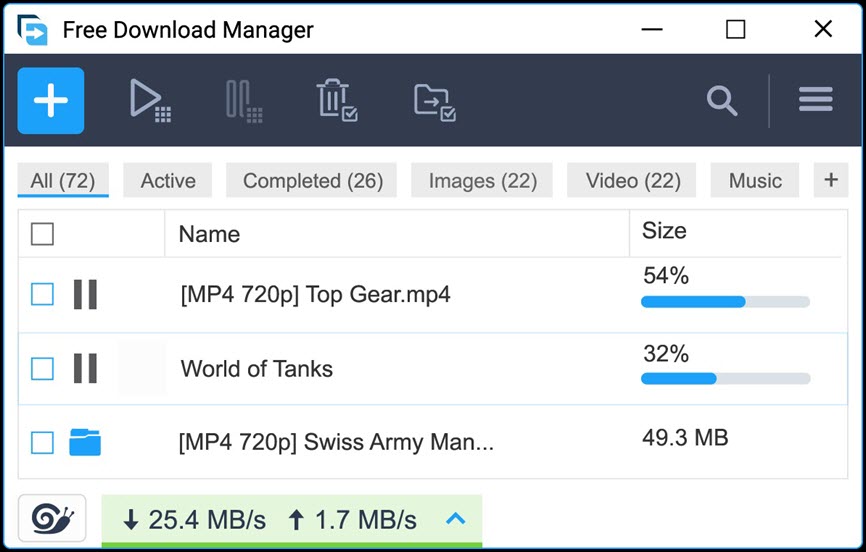Delete selected downloads with the trash icon

[337, 100]
